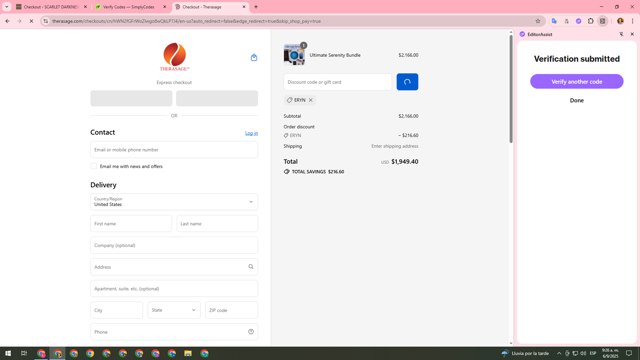640x360 pixels.
Task: Open a new browser tab
Action: (256, 7)
